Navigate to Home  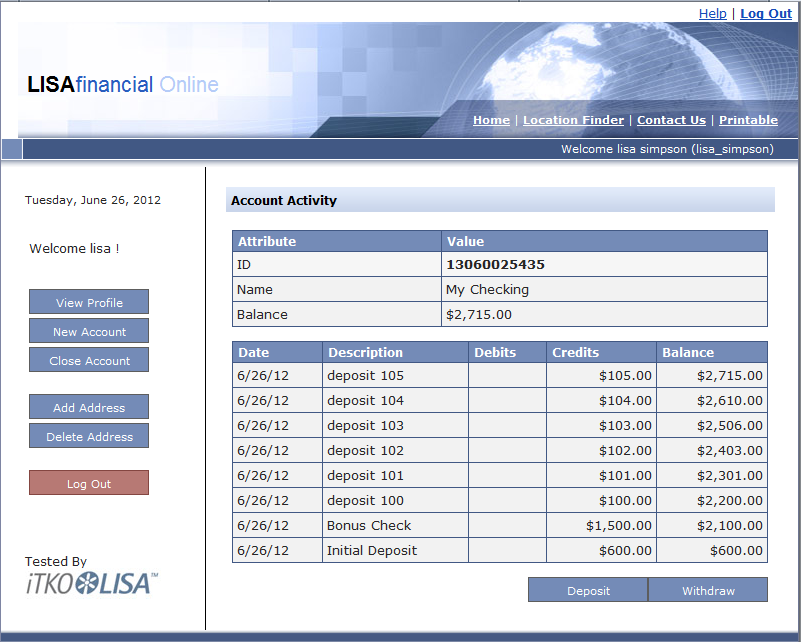(491, 119)
